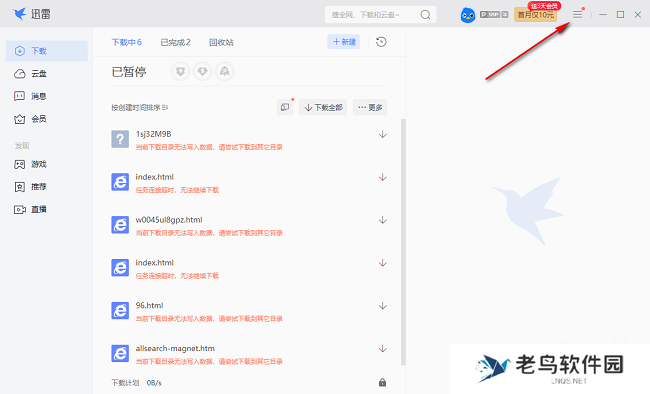Click the 下载全部 button

coord(323,107)
